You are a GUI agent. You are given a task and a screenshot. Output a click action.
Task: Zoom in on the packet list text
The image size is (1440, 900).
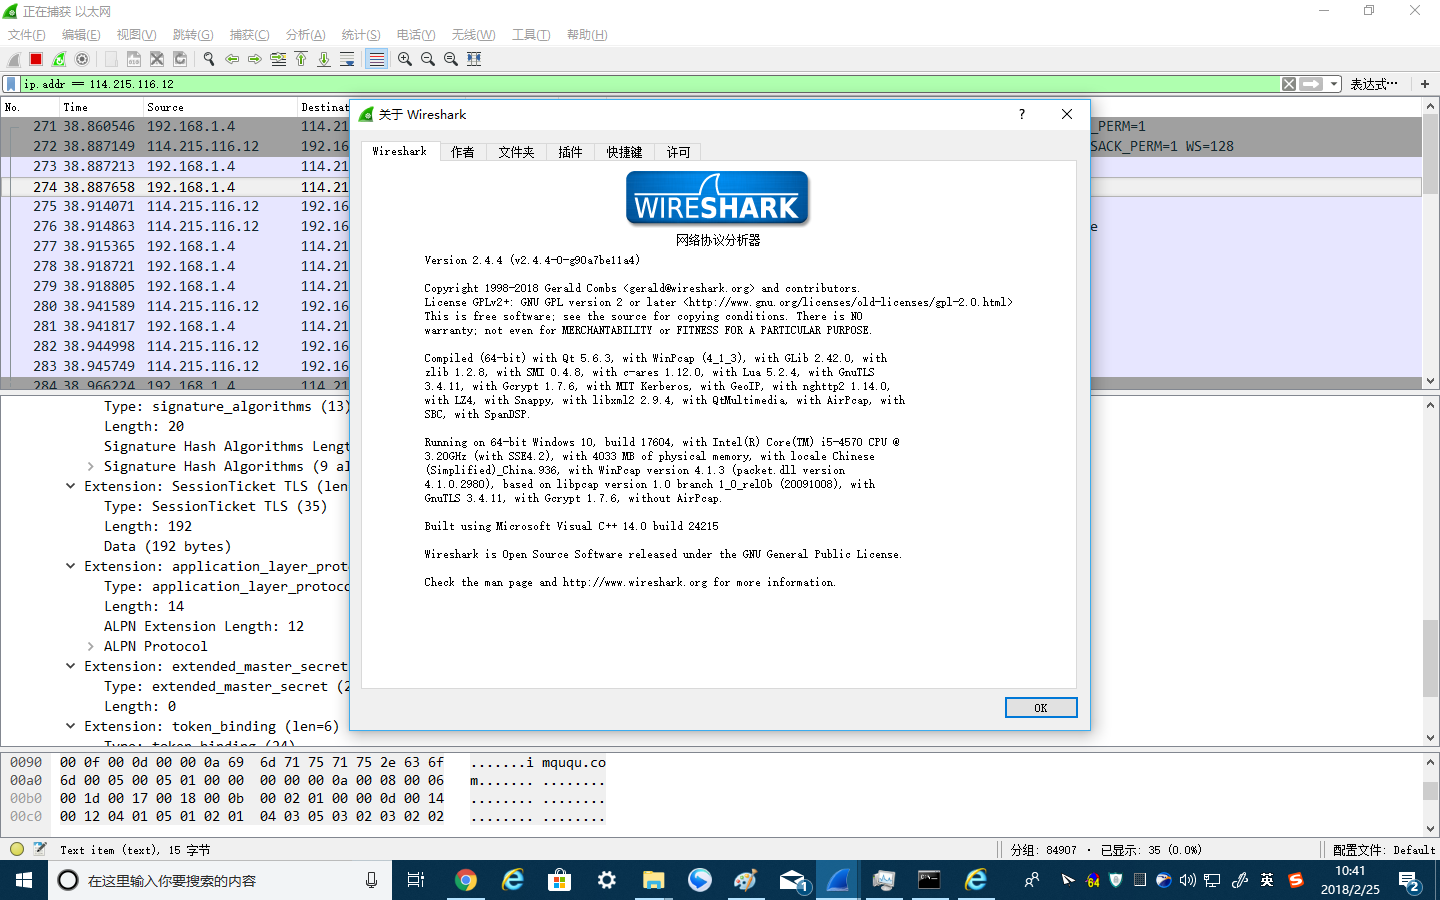click(x=404, y=59)
